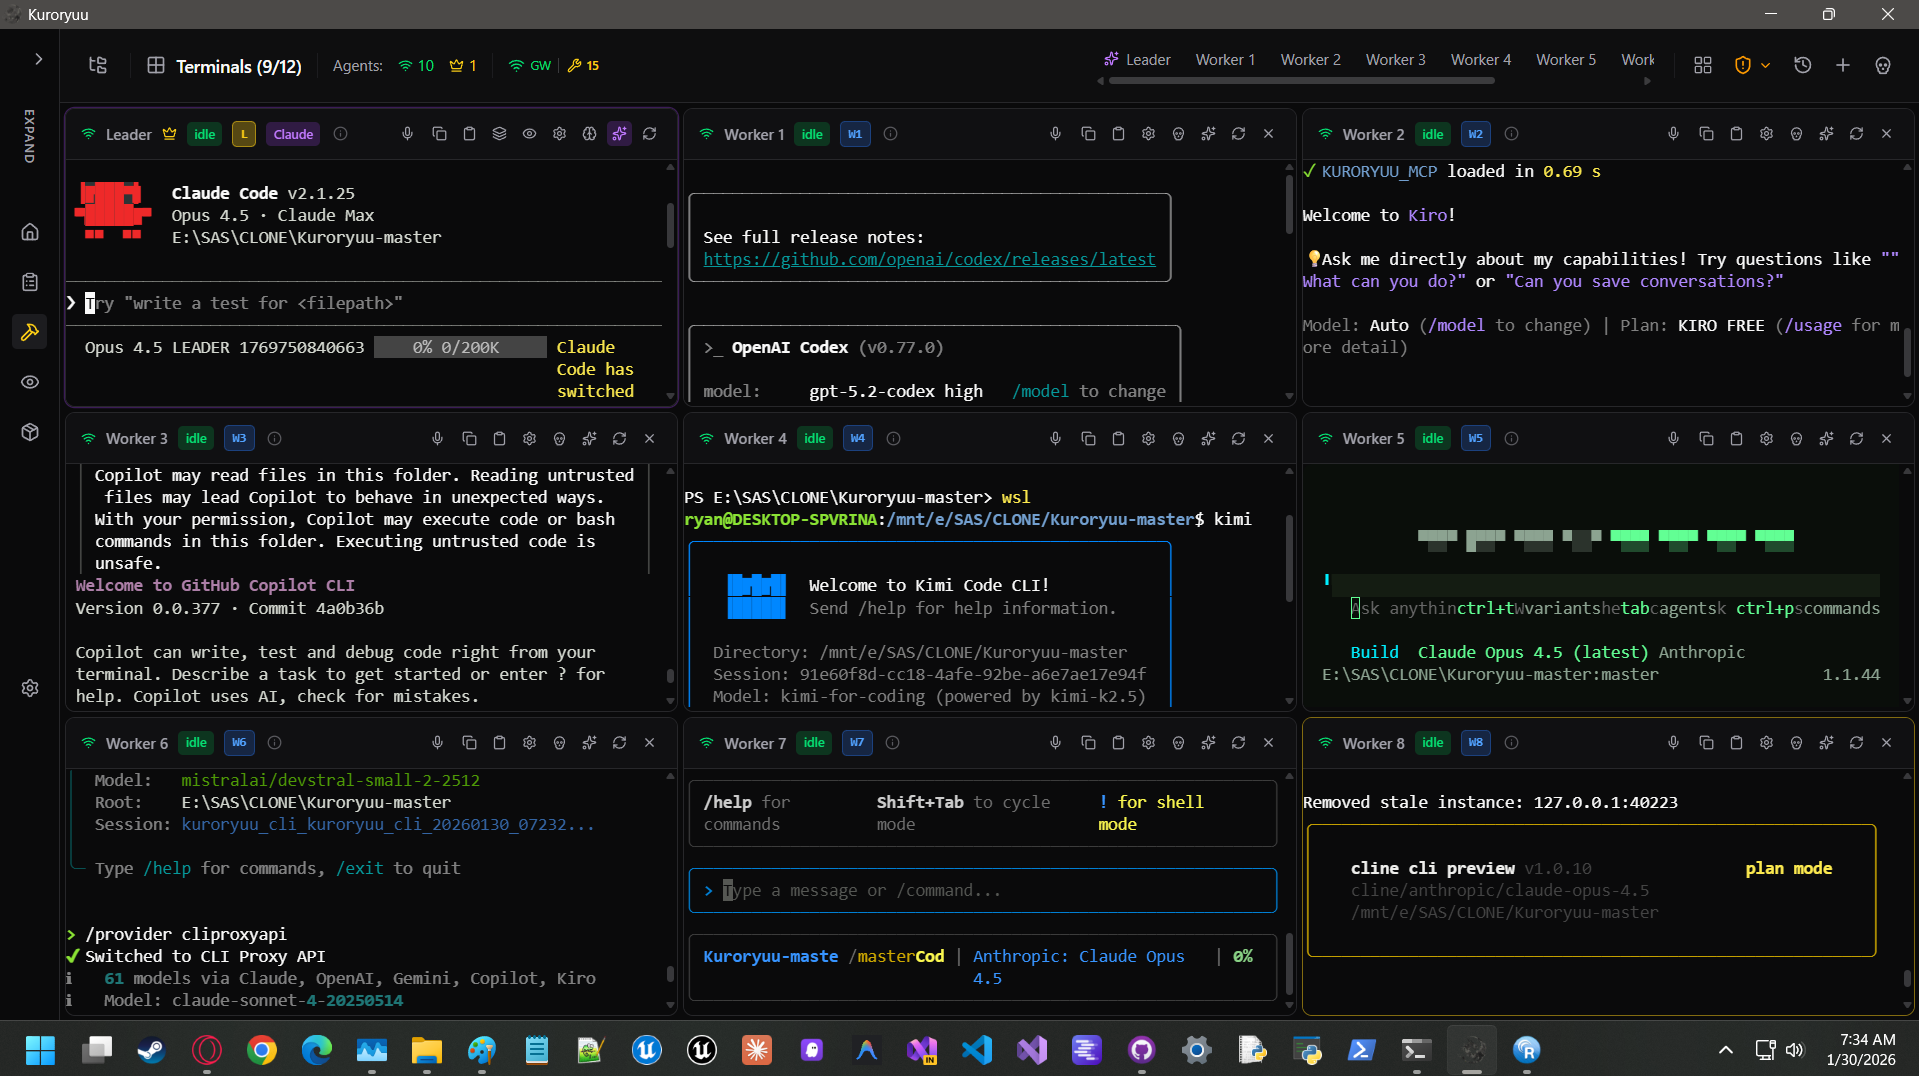Screen dimensions: 1919x1076
Task: Activate the microphone icon in Leader panel
Action: coord(407,133)
